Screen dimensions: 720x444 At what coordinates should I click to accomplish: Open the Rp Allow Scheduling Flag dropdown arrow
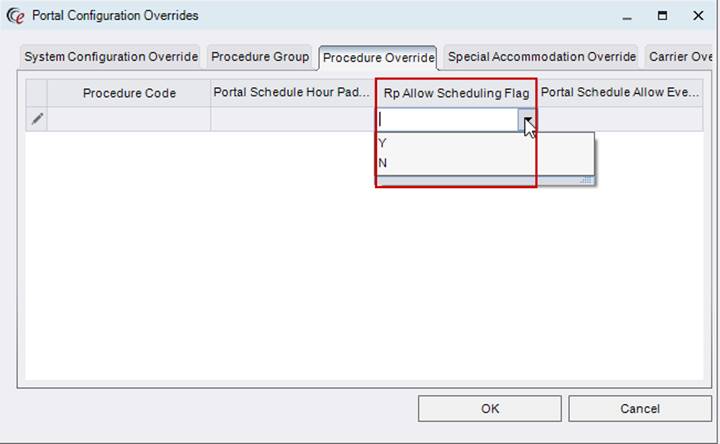pos(527,120)
